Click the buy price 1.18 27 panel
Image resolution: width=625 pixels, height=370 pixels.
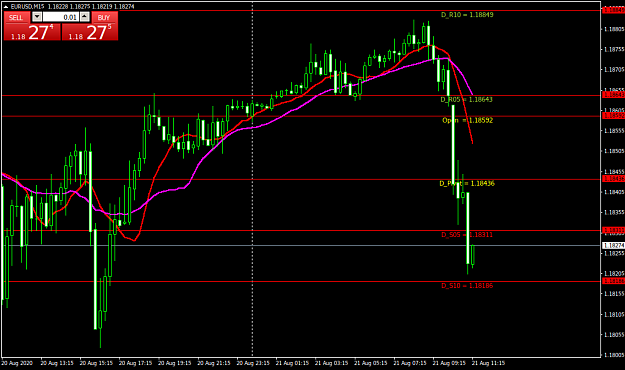tap(90, 32)
